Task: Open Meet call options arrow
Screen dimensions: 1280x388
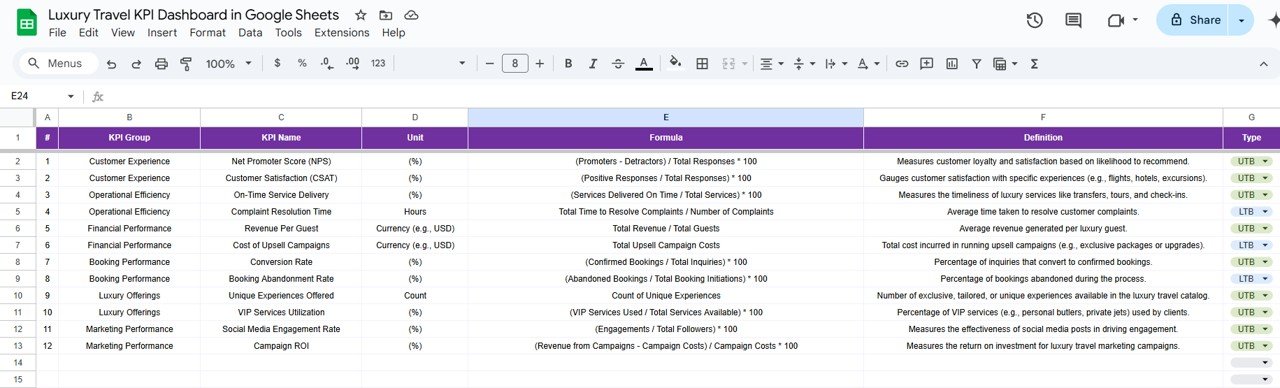Action: coord(1136,20)
